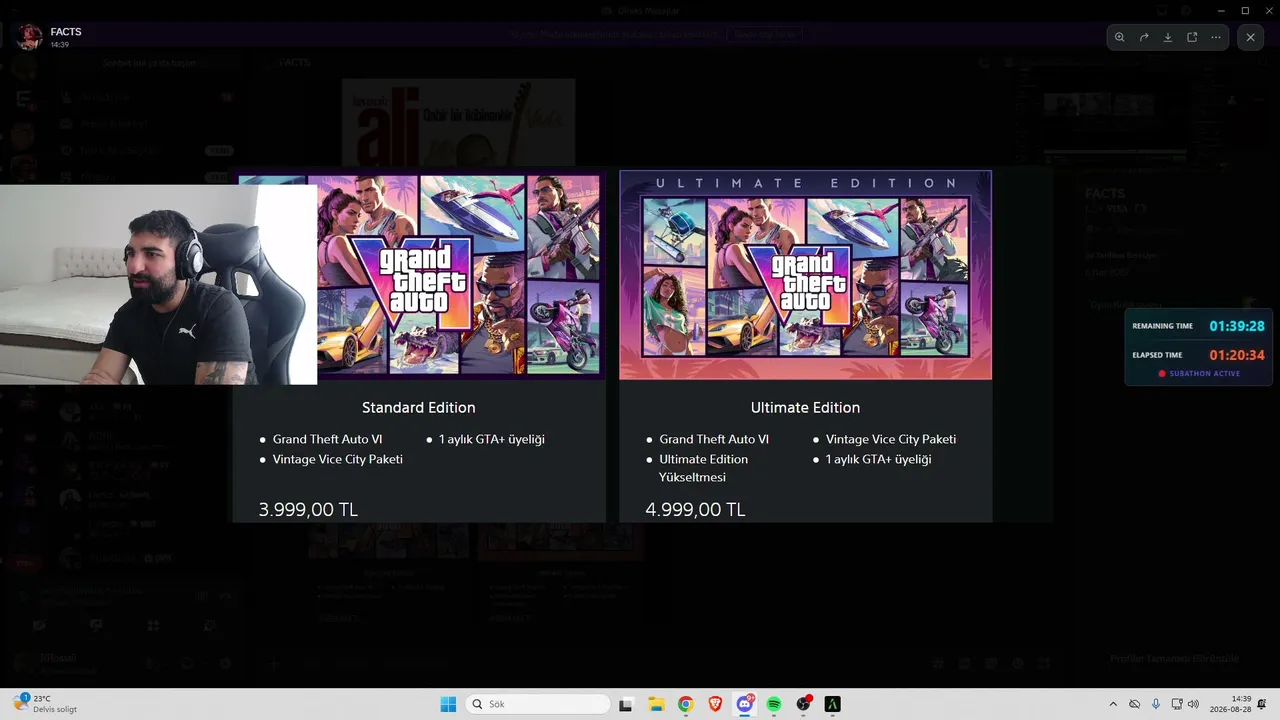
Task: Open the image in browser
Action: click(x=1192, y=37)
